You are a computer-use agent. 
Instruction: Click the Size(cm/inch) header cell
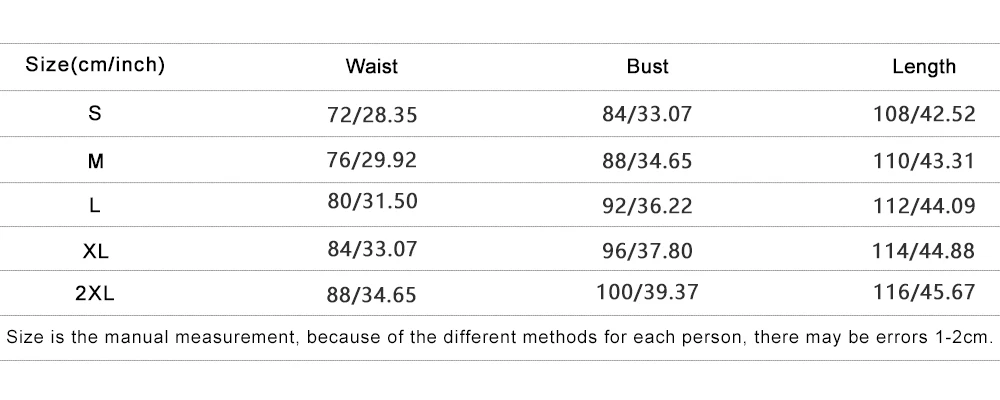click(x=95, y=67)
